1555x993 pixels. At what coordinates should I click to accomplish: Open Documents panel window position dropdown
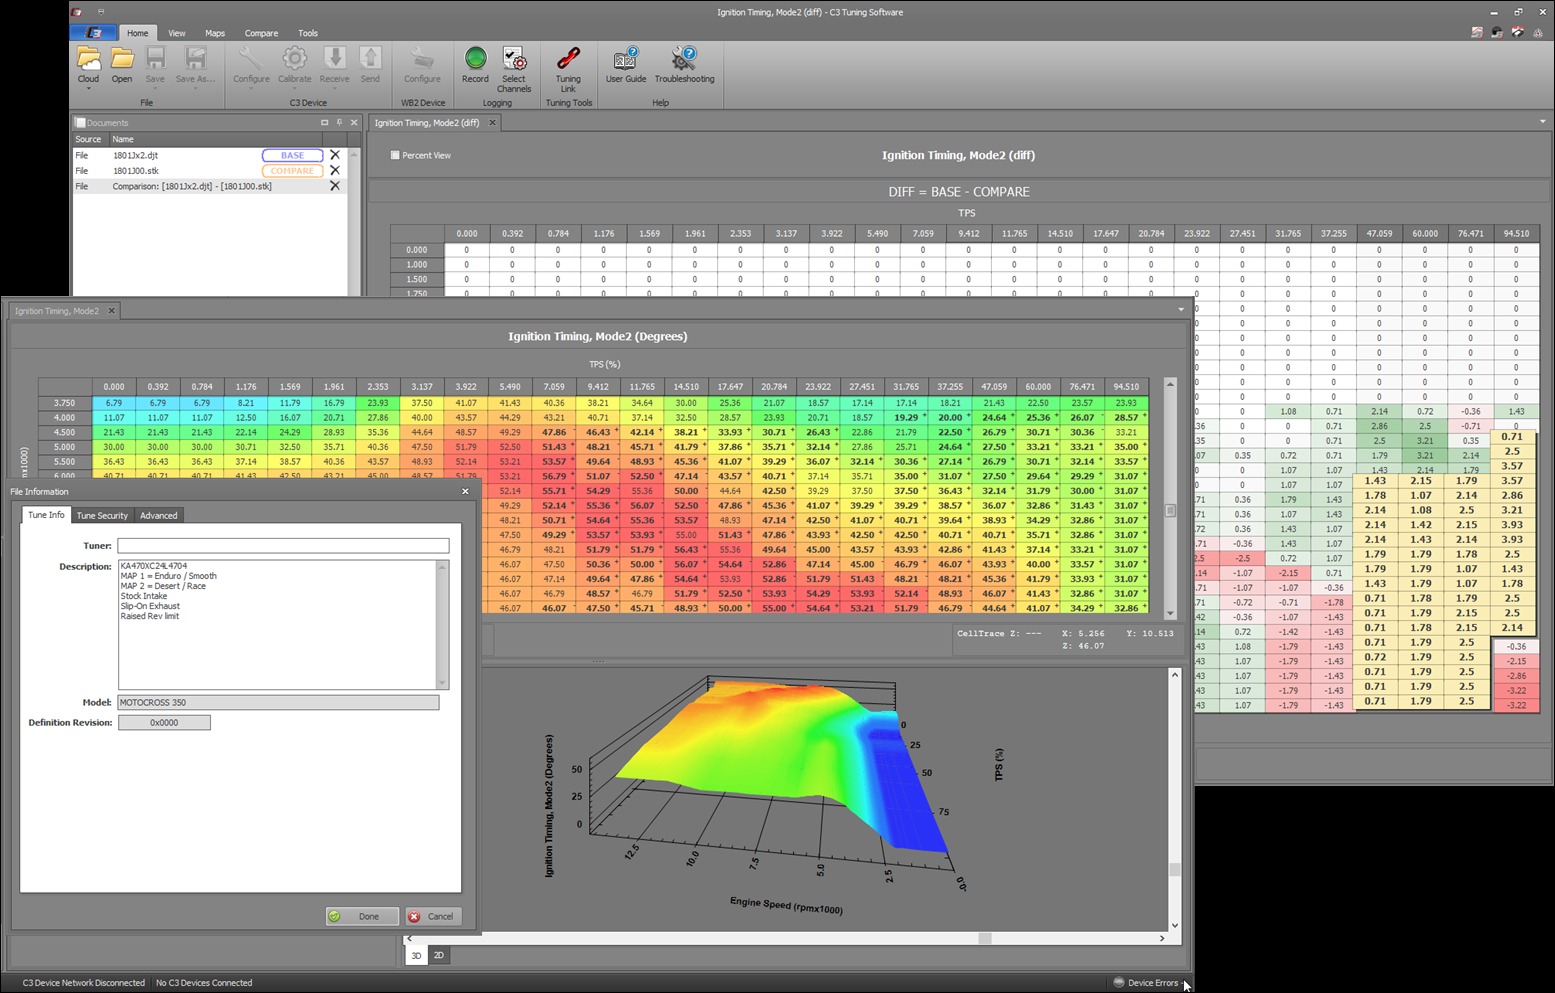coord(324,123)
